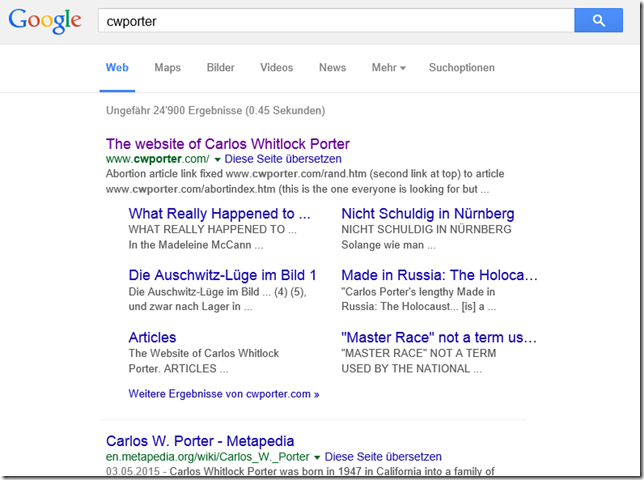Screen dimensions: 644x480
Task: Click the Google logo
Action: coord(46,21)
